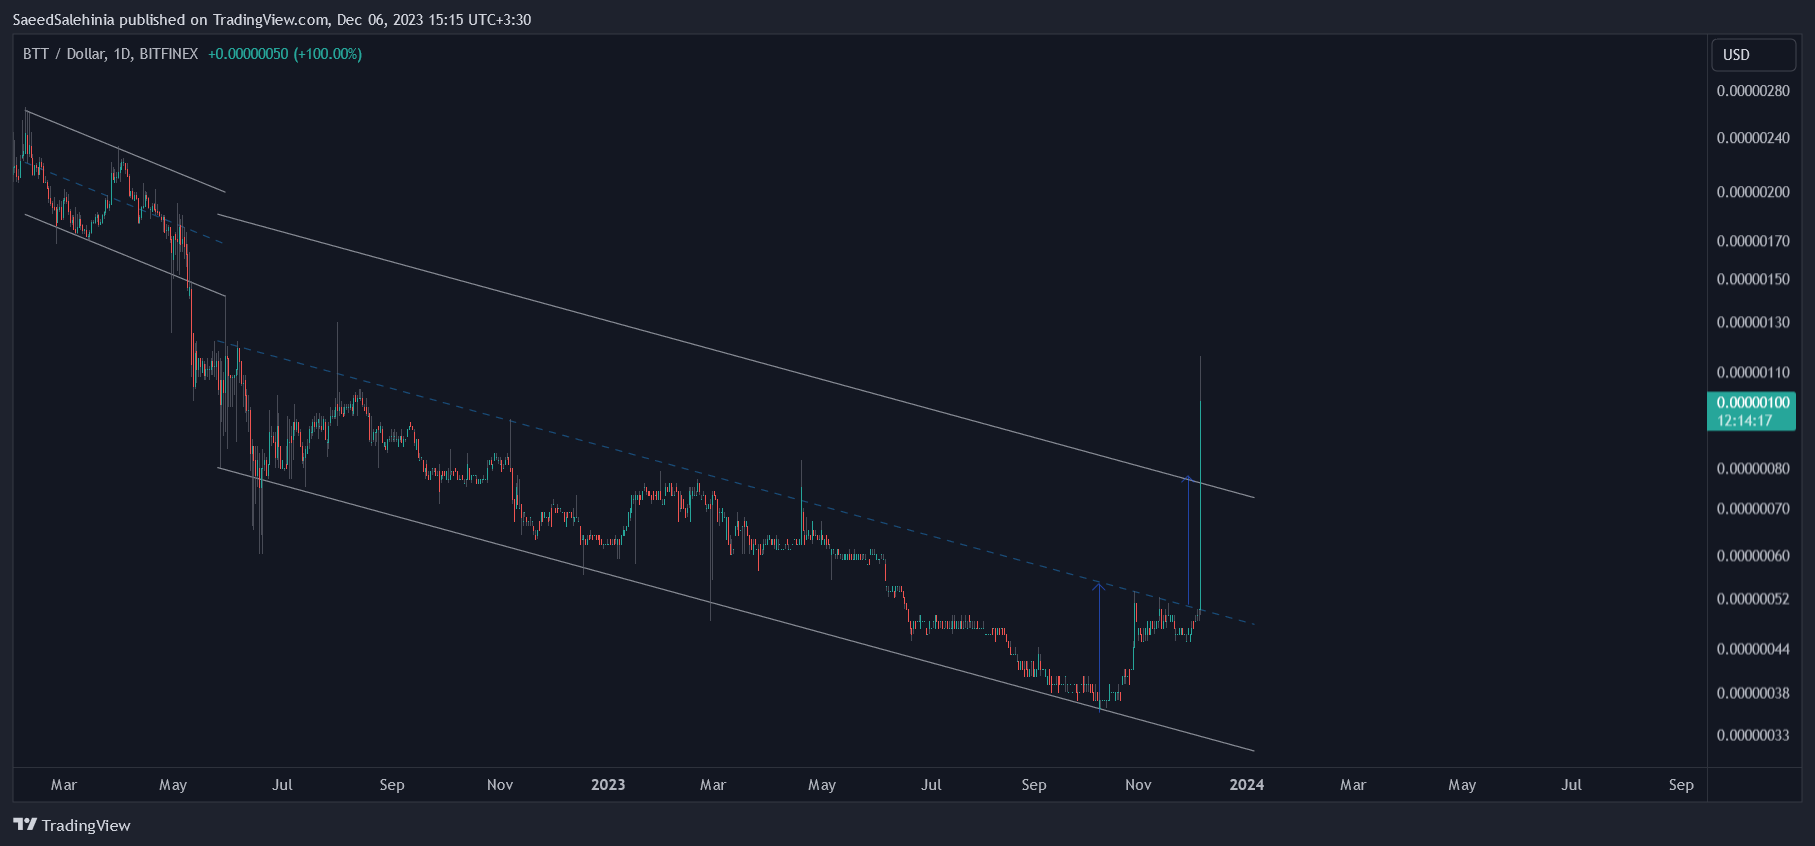The width and height of the screenshot is (1815, 846).
Task: Click the 0.00000170 price axis label
Action: click(1753, 241)
